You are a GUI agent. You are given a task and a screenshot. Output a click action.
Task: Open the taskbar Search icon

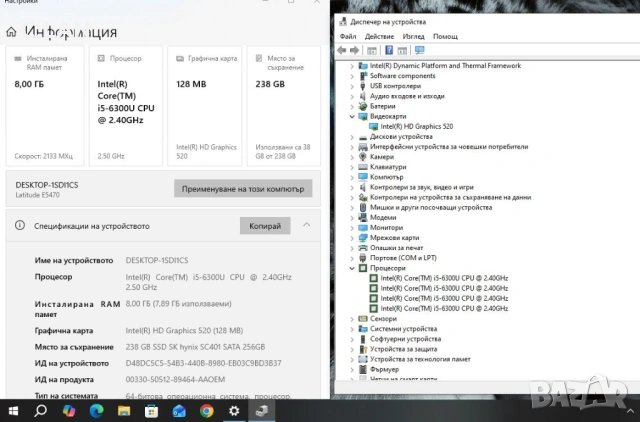click(40, 411)
